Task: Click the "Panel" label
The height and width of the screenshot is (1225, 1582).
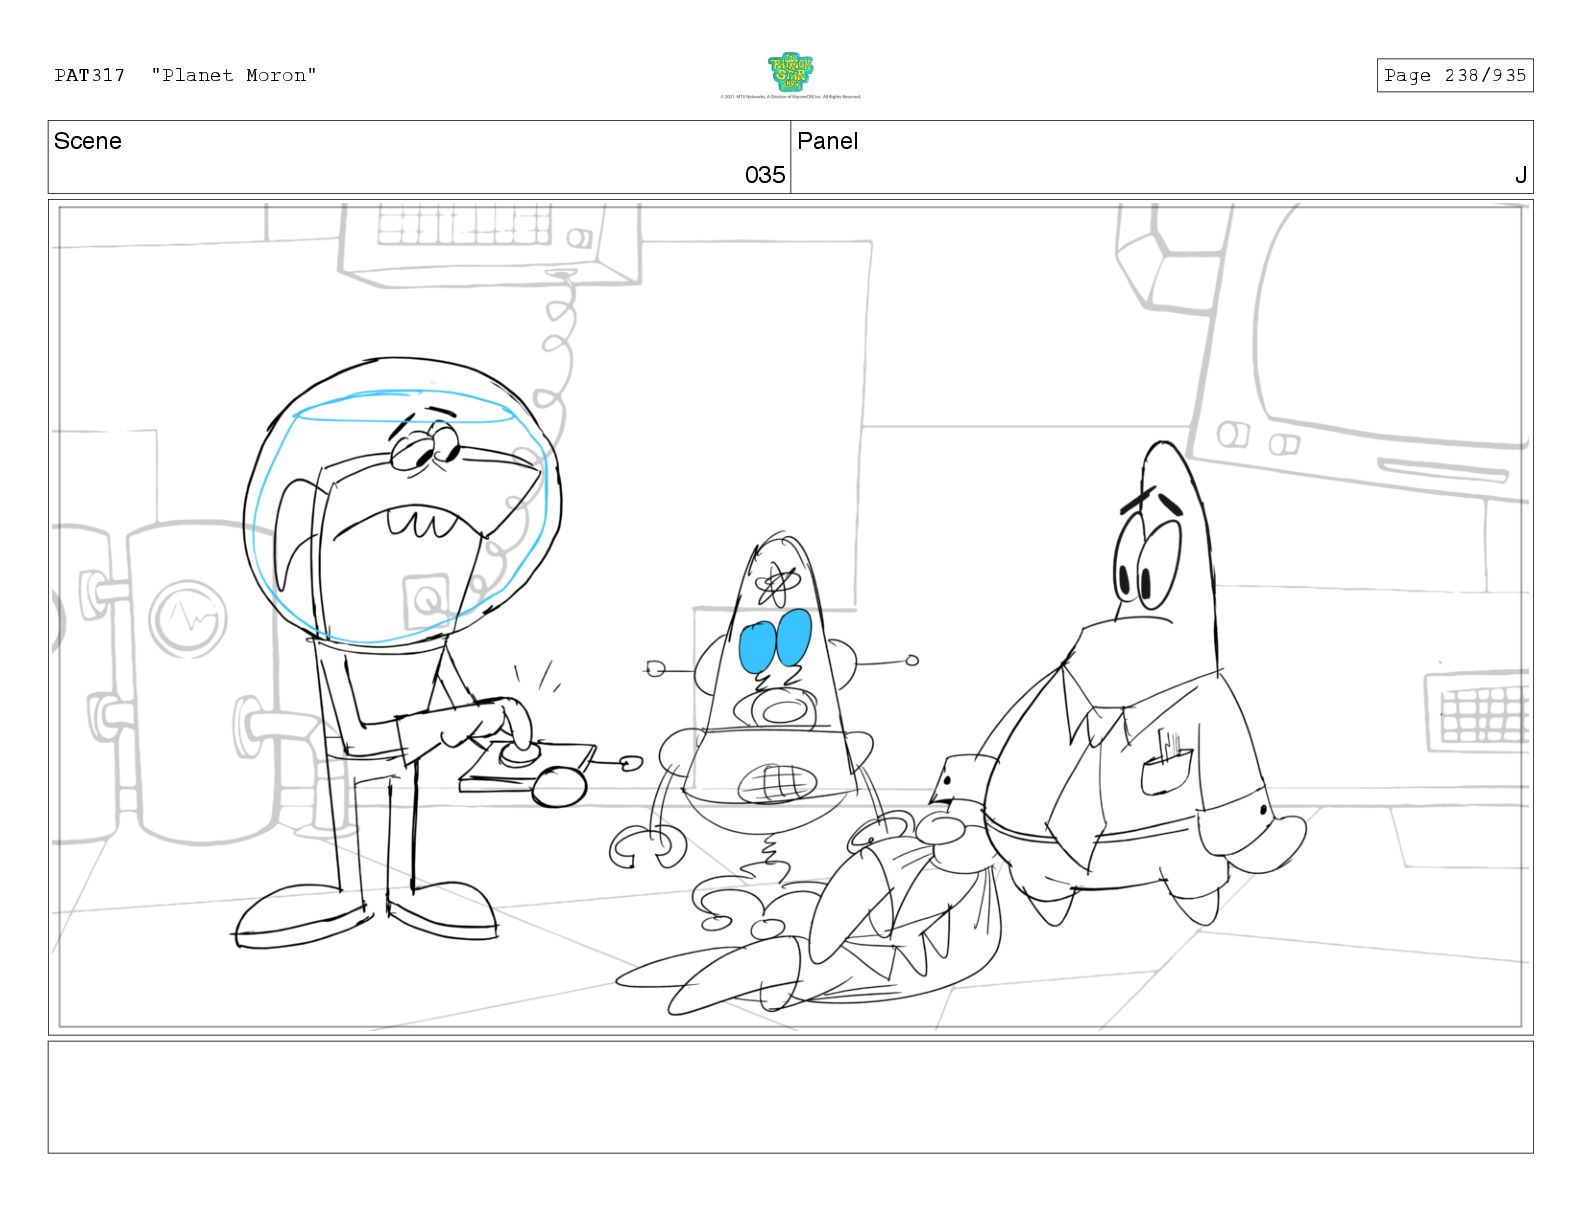Action: coord(827,141)
